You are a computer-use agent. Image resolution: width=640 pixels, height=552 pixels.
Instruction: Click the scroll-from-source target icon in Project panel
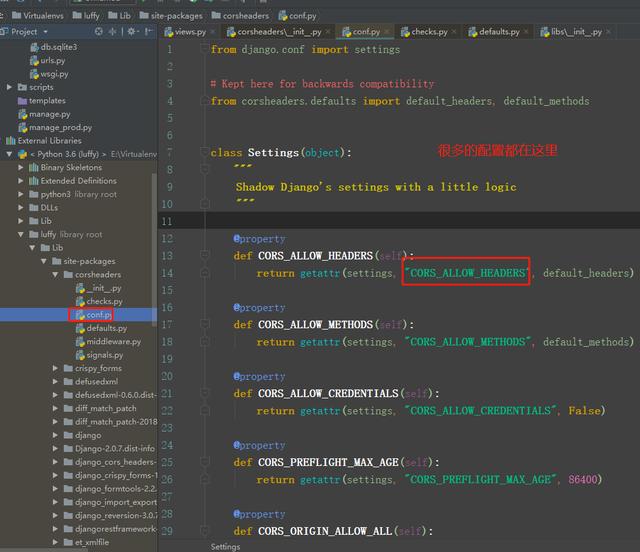pyautogui.click(x=98, y=31)
